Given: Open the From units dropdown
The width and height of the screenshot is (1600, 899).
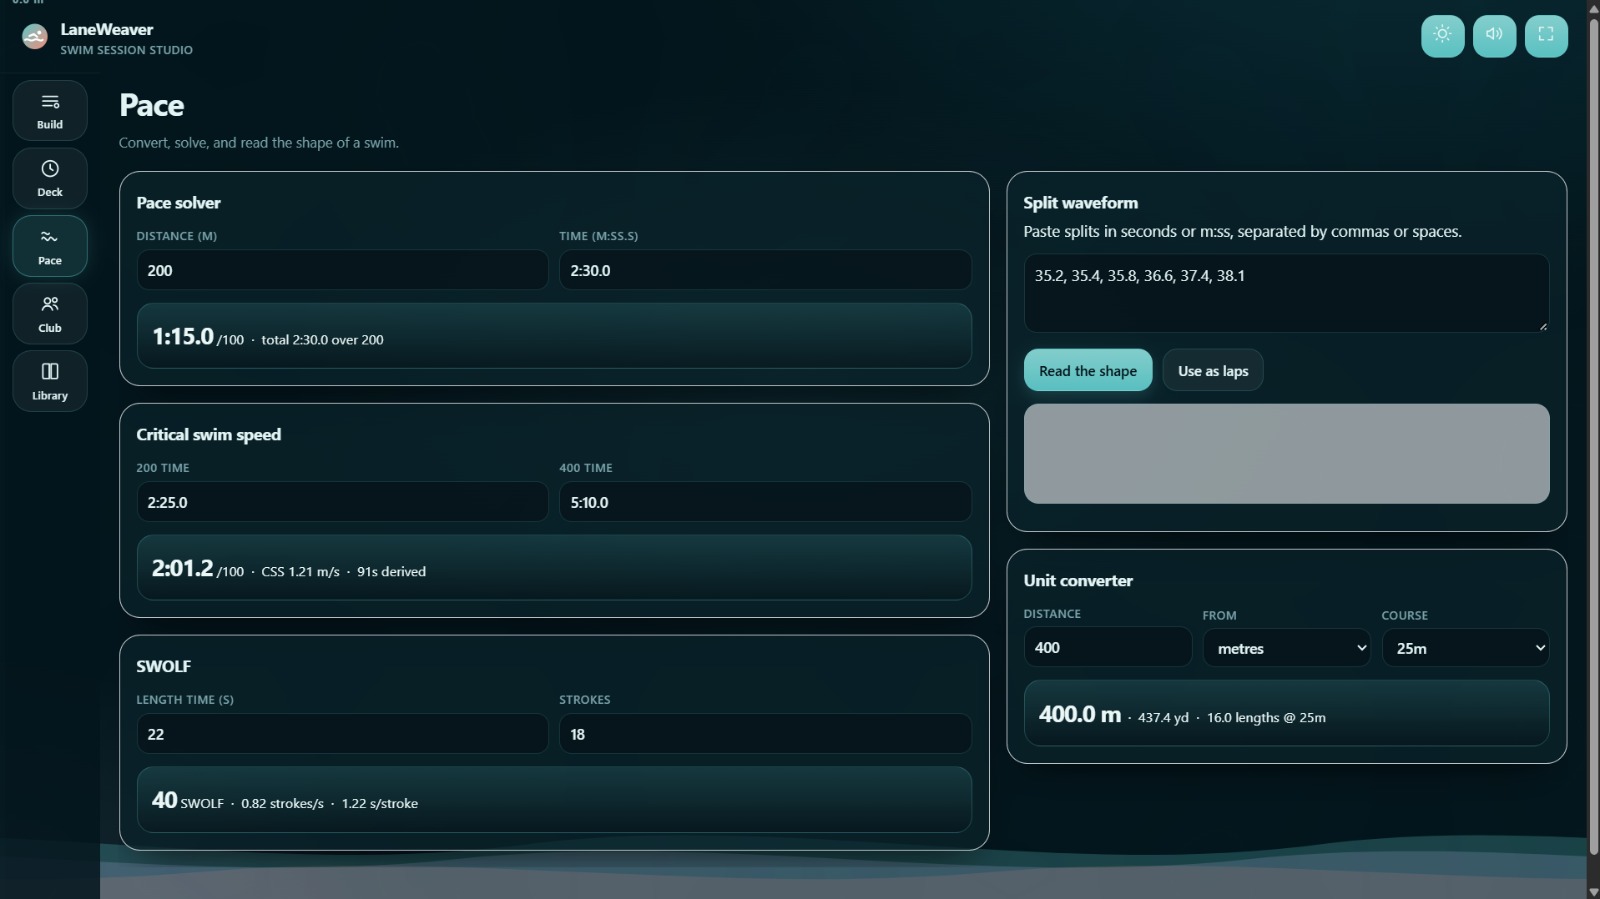Looking at the screenshot, I should coord(1286,648).
